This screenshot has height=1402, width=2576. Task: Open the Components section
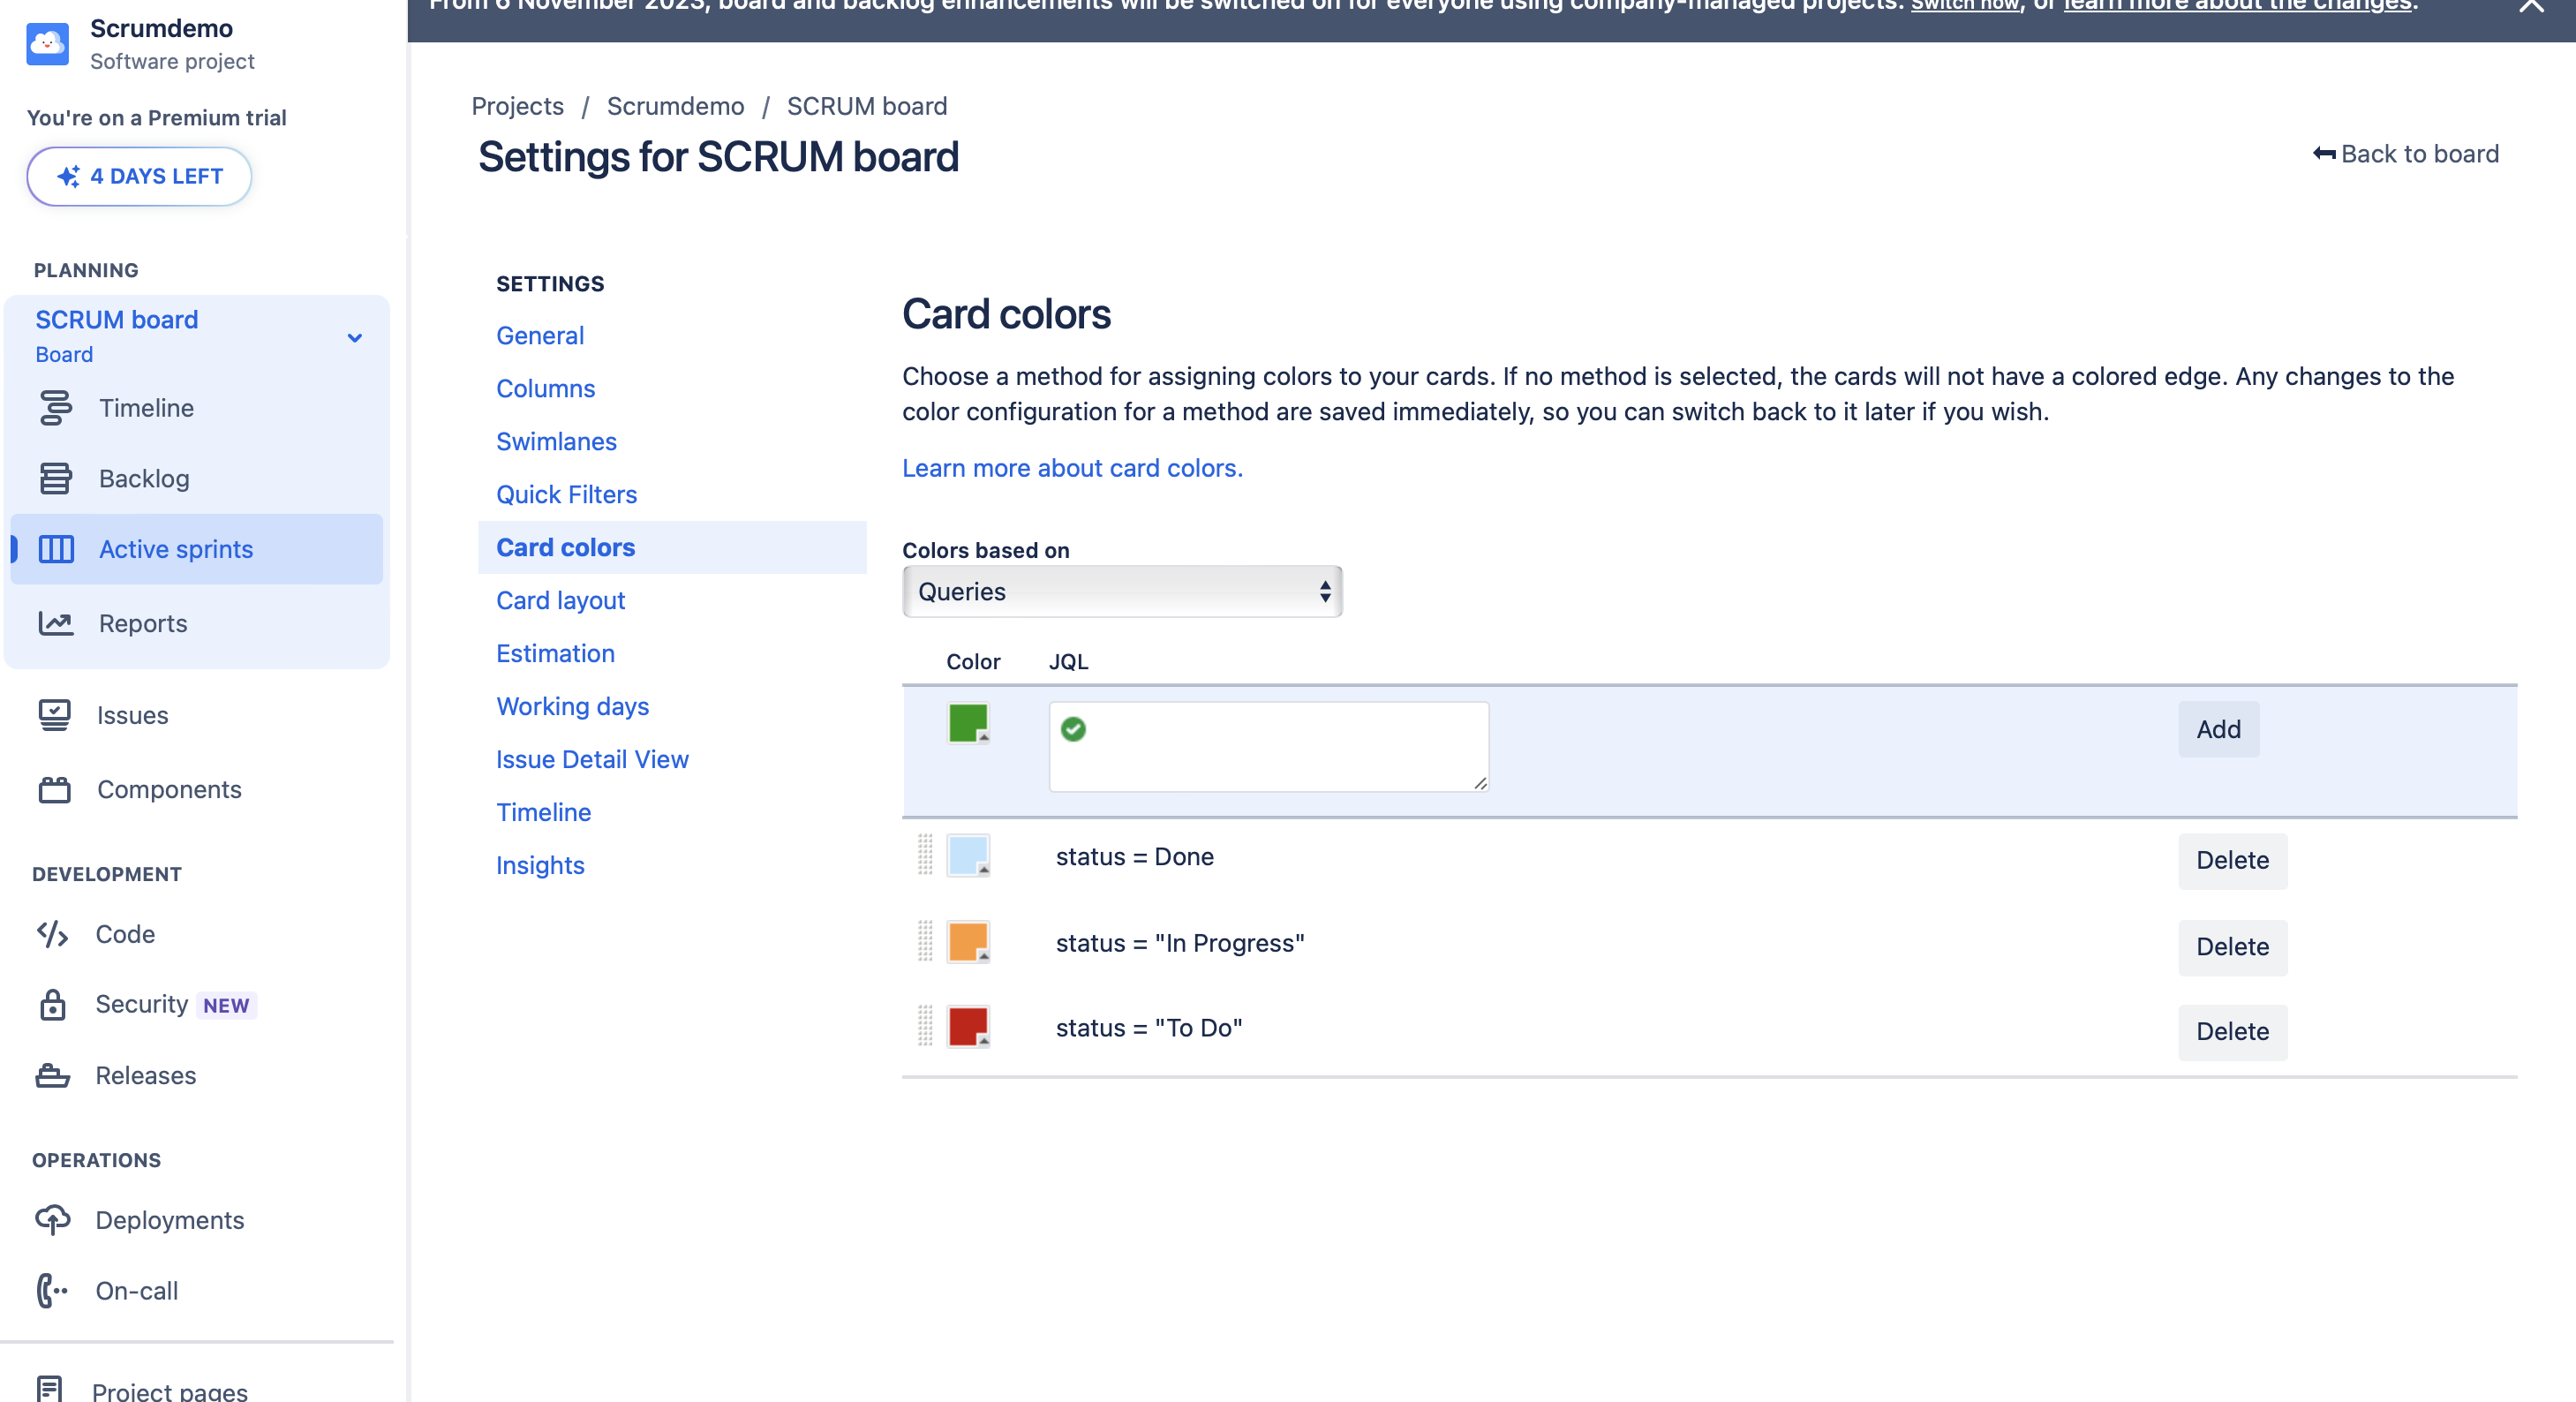168,789
